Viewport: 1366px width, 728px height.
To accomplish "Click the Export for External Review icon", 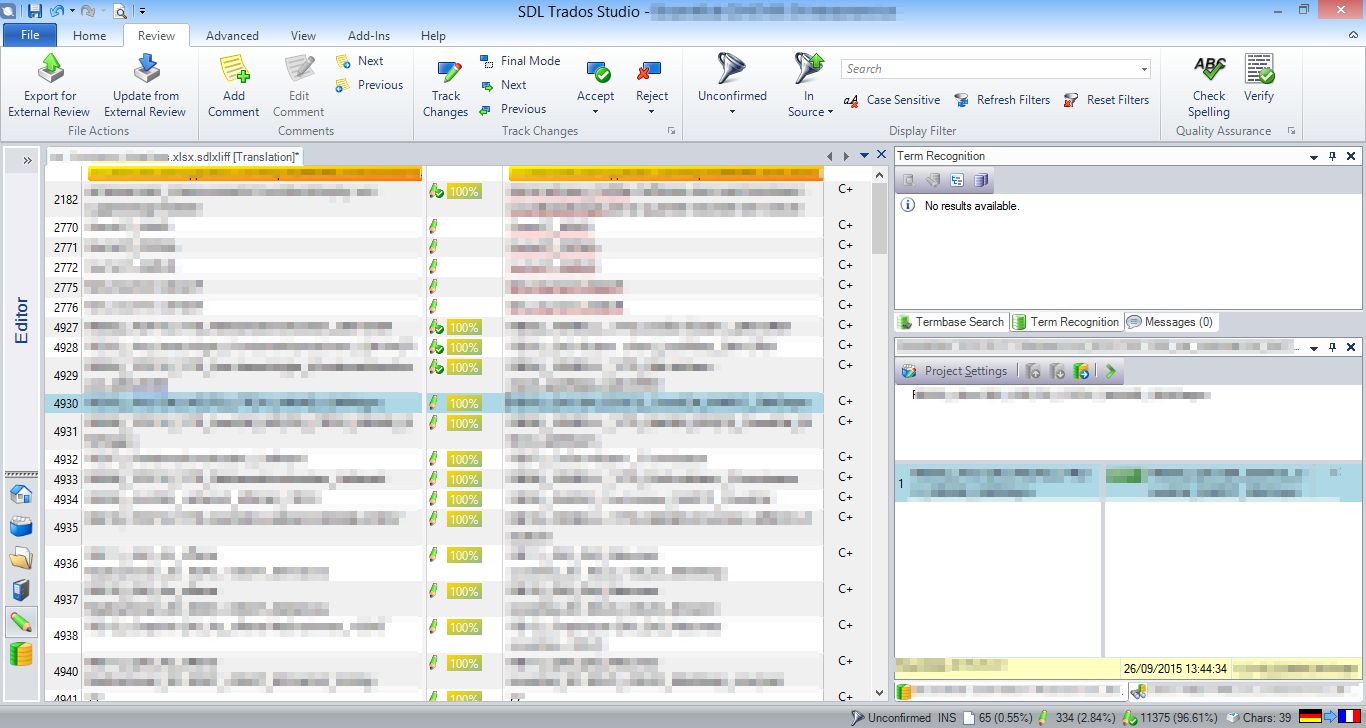I will point(49,69).
